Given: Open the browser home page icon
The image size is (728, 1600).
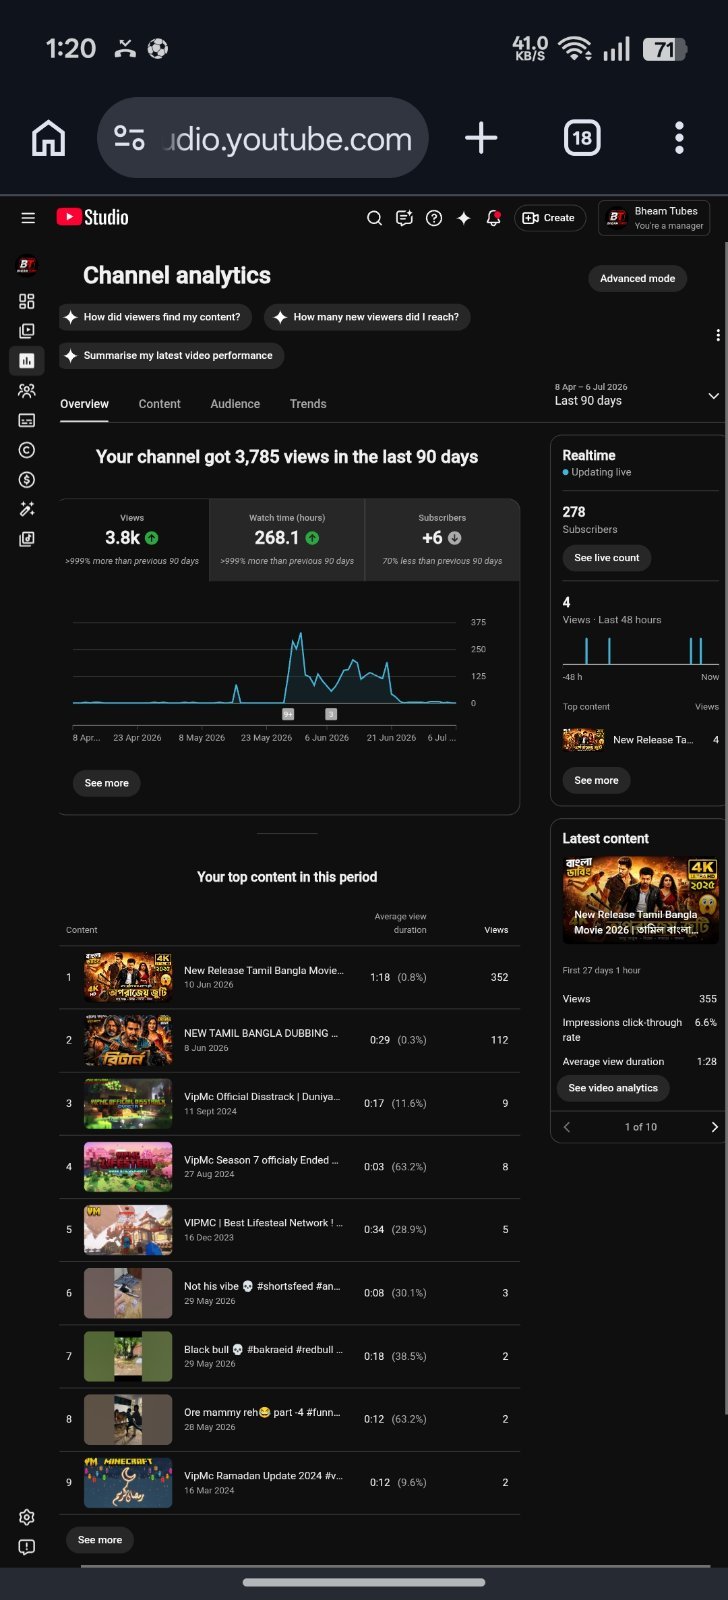Looking at the screenshot, I should (x=48, y=138).
